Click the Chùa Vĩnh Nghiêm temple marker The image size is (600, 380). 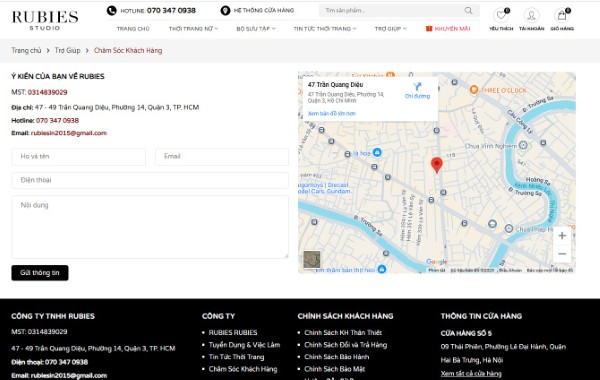click(x=523, y=145)
